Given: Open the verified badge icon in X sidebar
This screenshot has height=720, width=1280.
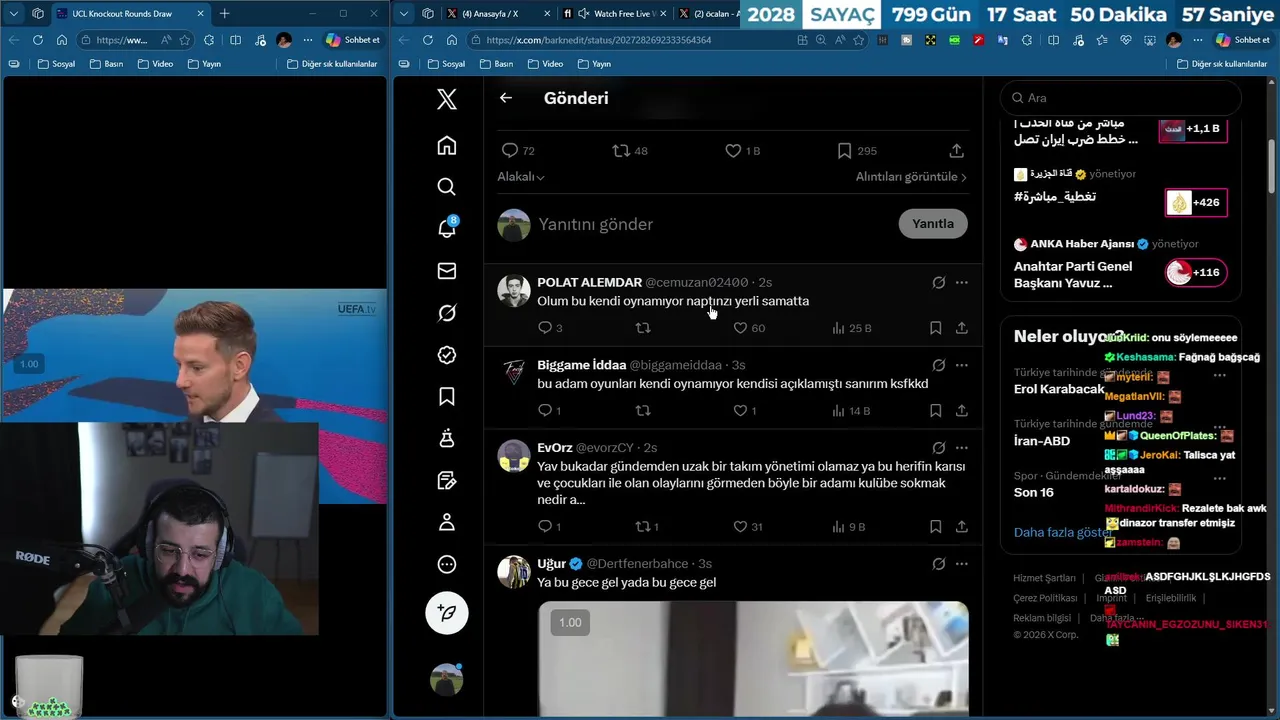Looking at the screenshot, I should point(447,355).
